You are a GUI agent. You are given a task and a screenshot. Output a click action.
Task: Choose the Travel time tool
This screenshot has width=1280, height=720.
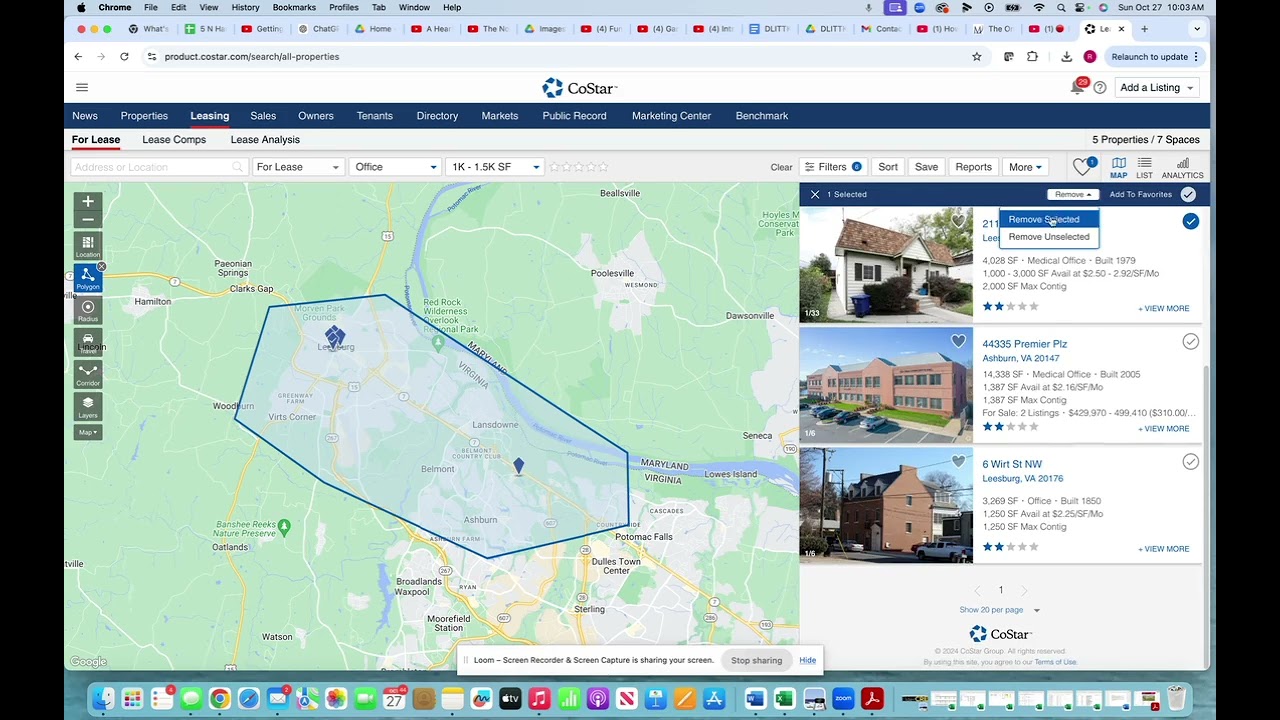(x=88, y=343)
